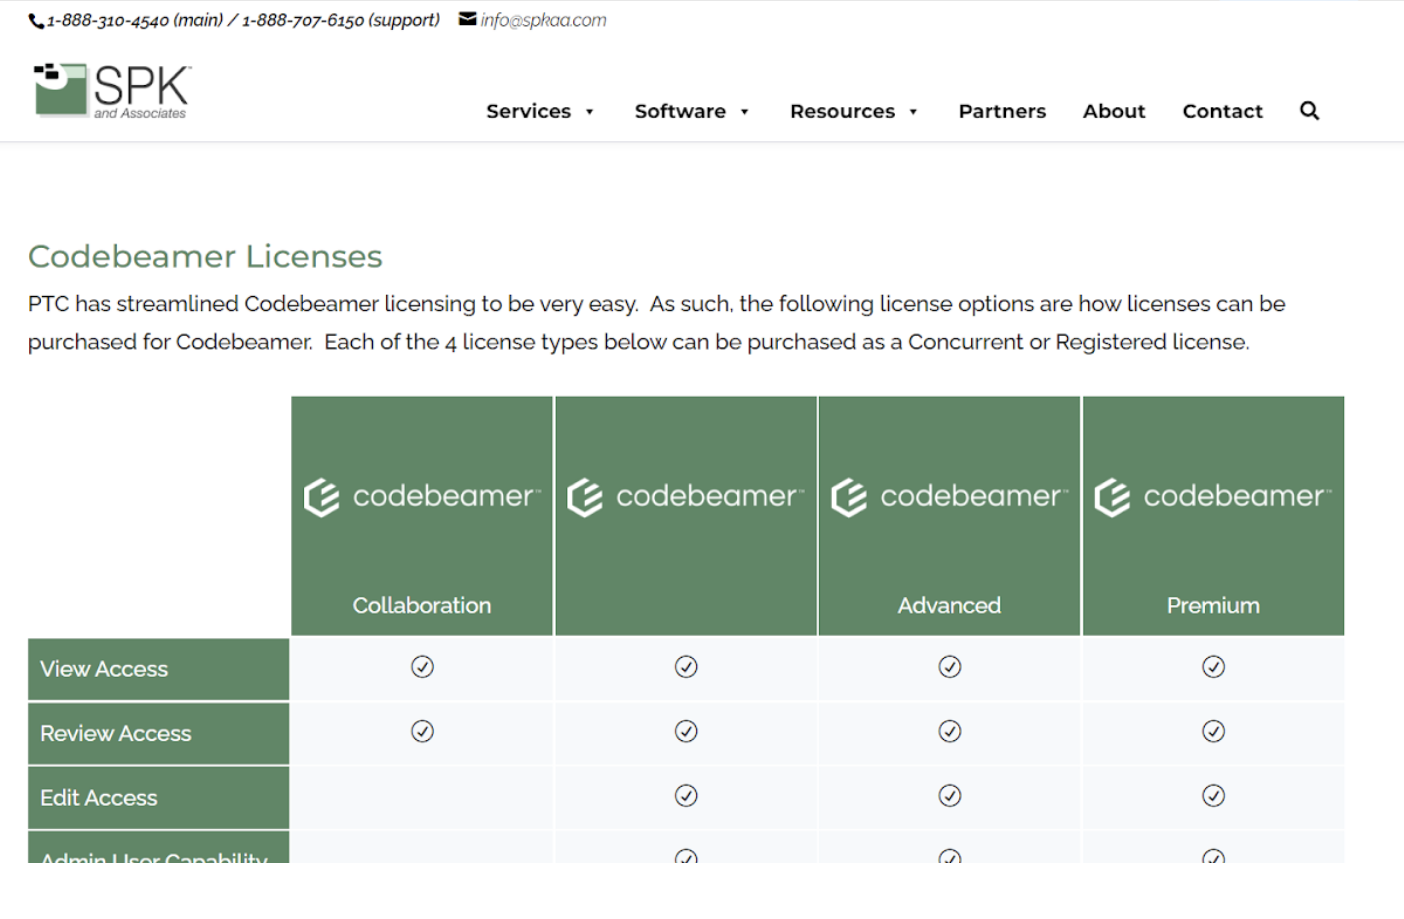Click the Premium column label
Viewport: 1404px width, 919px height.
[x=1213, y=605]
